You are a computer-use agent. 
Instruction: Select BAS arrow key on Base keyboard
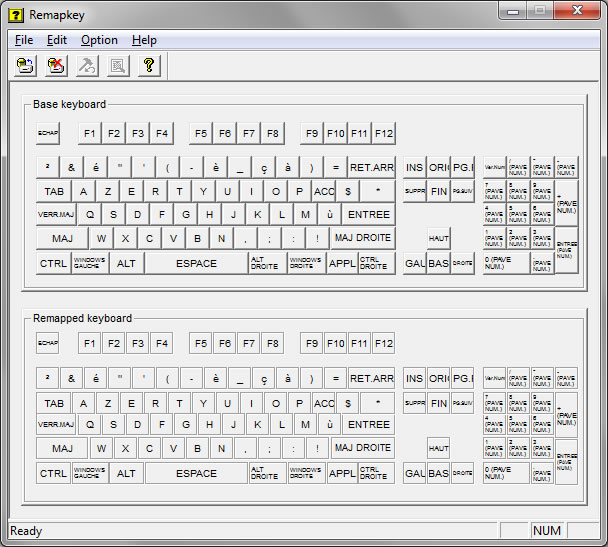439,264
